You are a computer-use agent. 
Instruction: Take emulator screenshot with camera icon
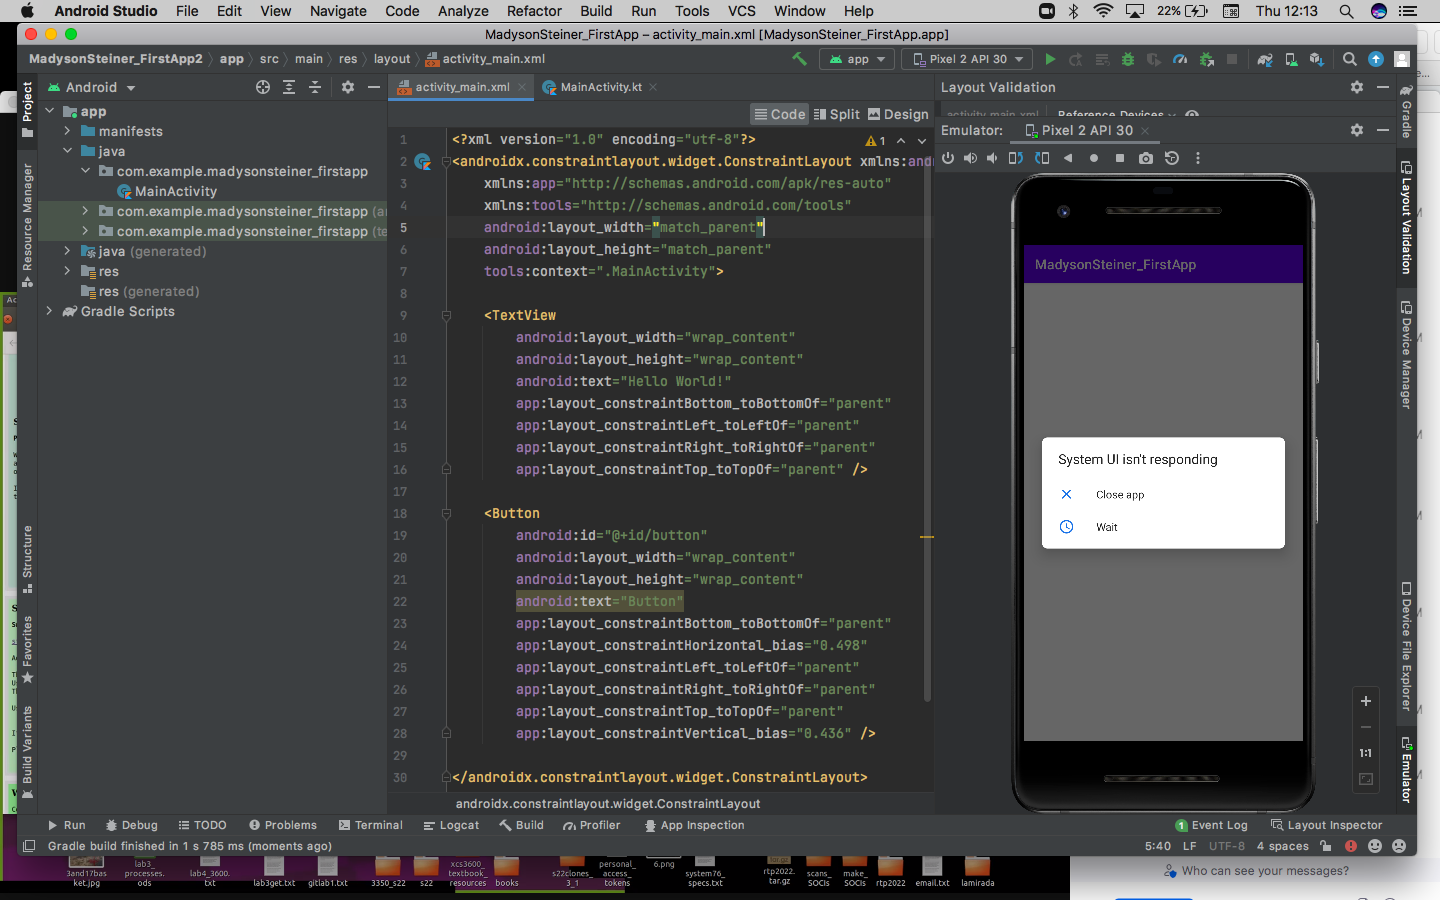pos(1146,158)
